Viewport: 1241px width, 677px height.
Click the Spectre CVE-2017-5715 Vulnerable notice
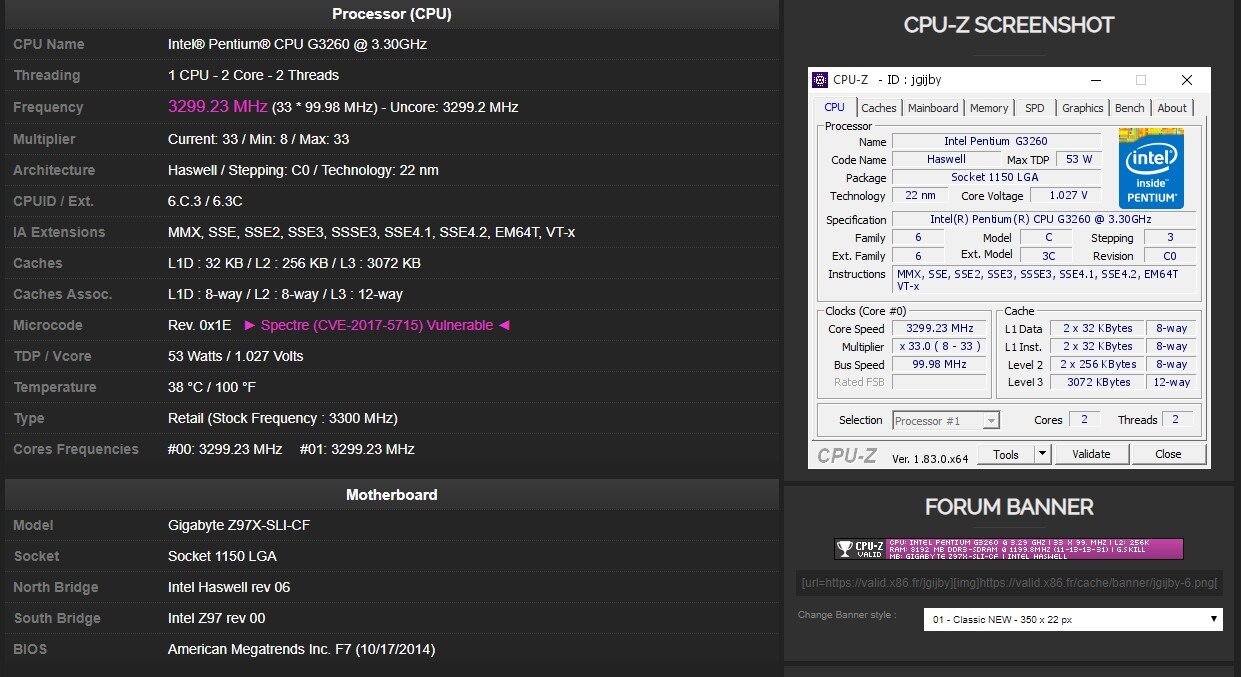pos(377,325)
